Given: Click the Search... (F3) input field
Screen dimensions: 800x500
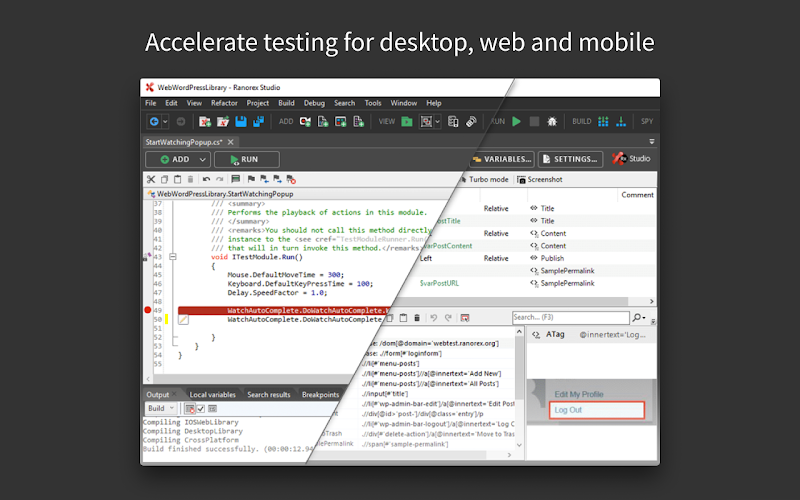Looking at the screenshot, I should pos(570,317).
